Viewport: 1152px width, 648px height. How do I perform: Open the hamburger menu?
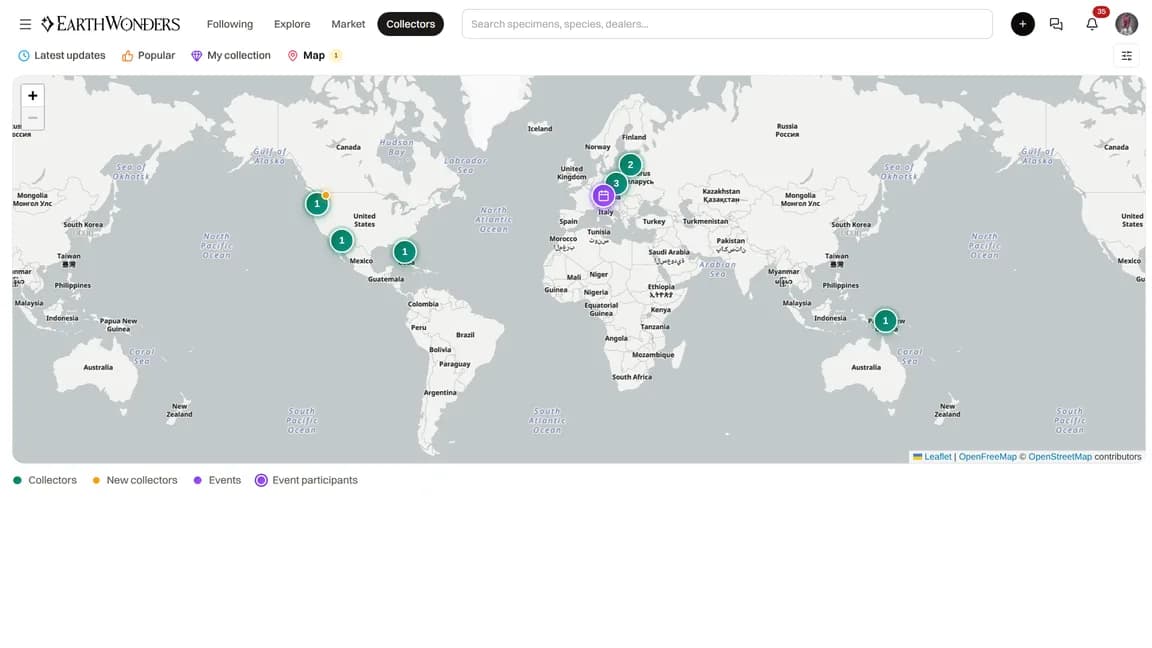(25, 24)
